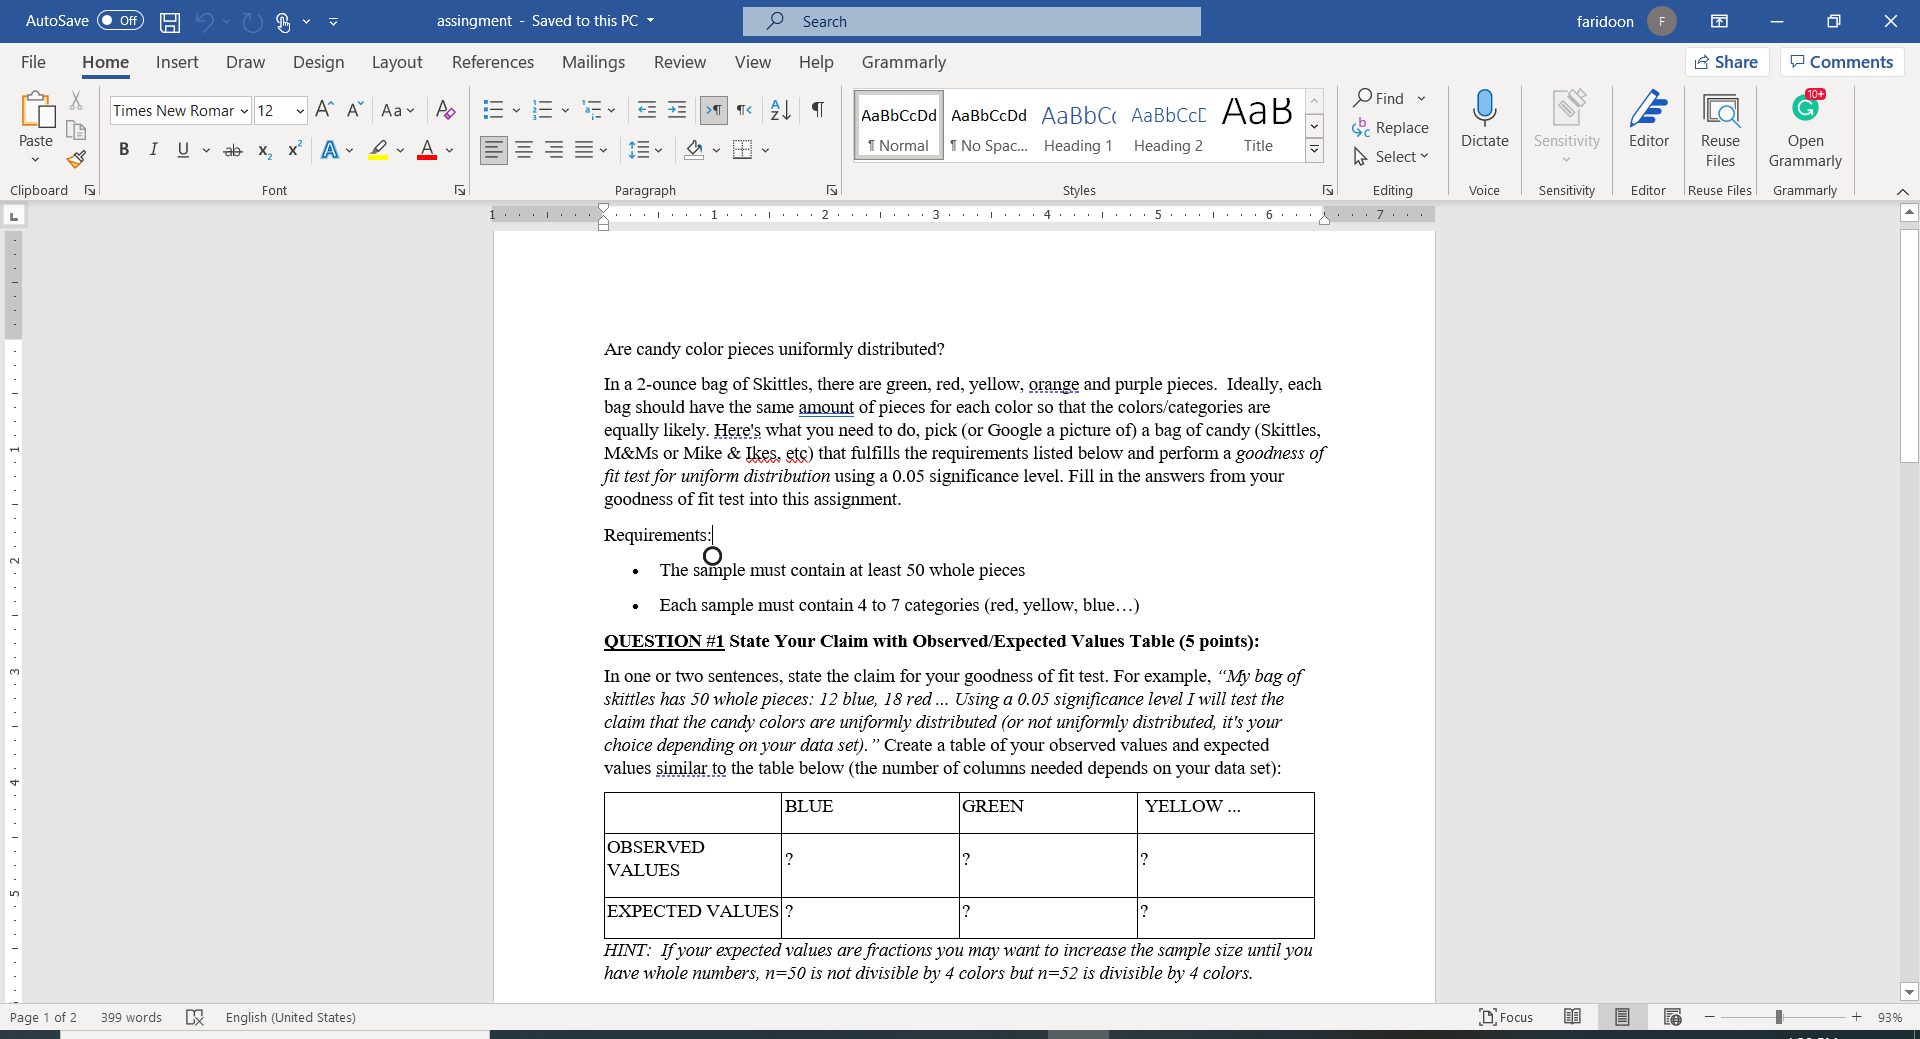Open Reuse Files panel

(x=1720, y=130)
